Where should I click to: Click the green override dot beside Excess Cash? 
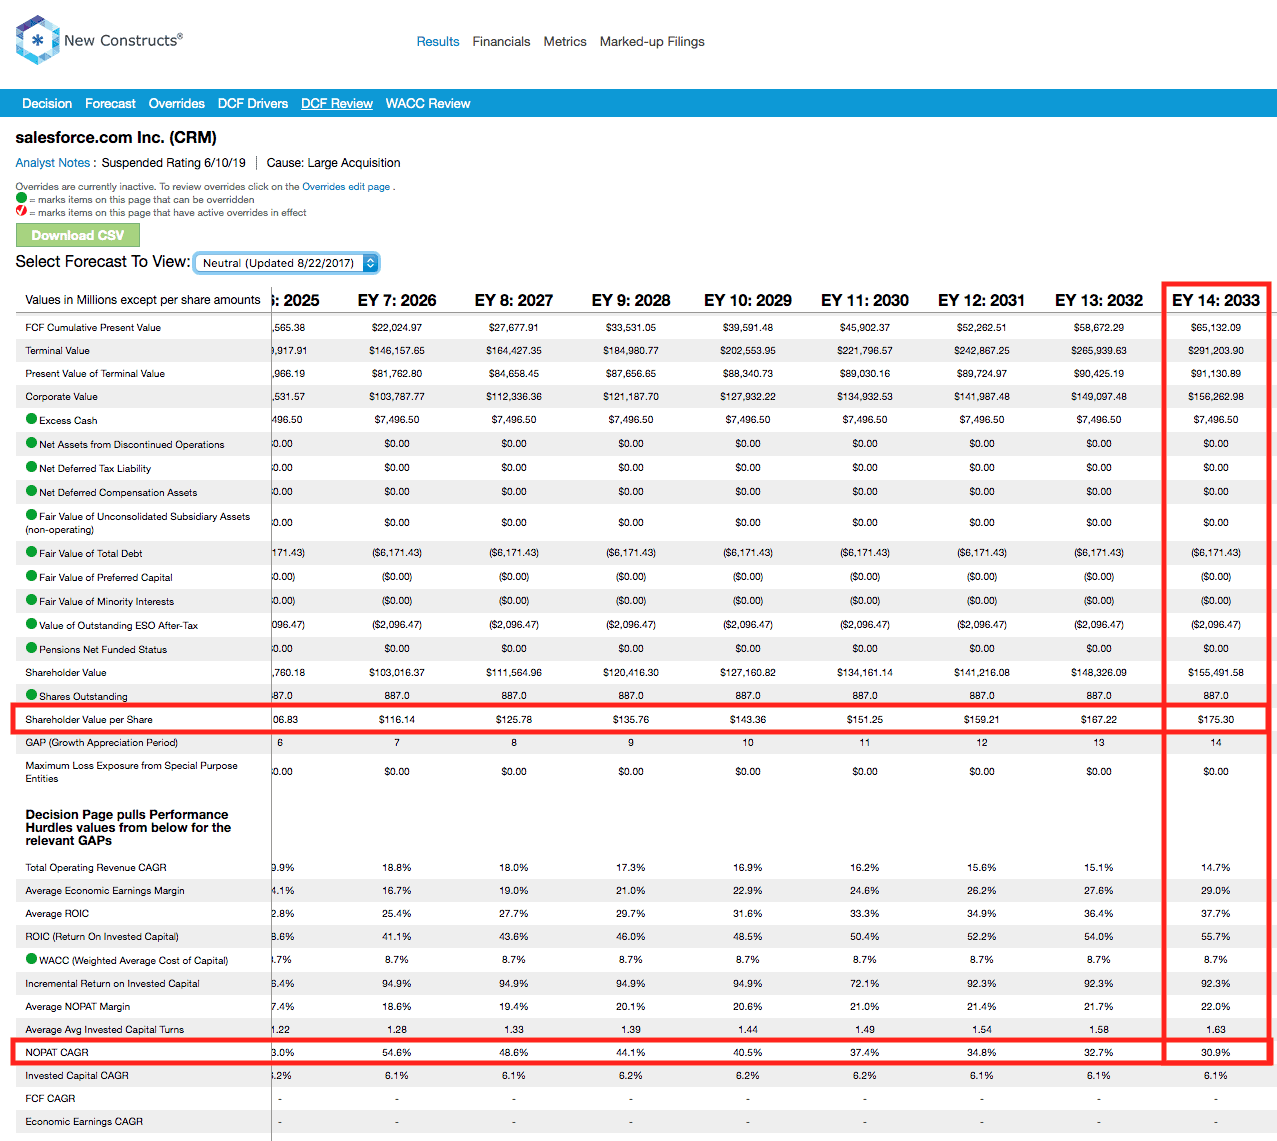[x=32, y=419]
